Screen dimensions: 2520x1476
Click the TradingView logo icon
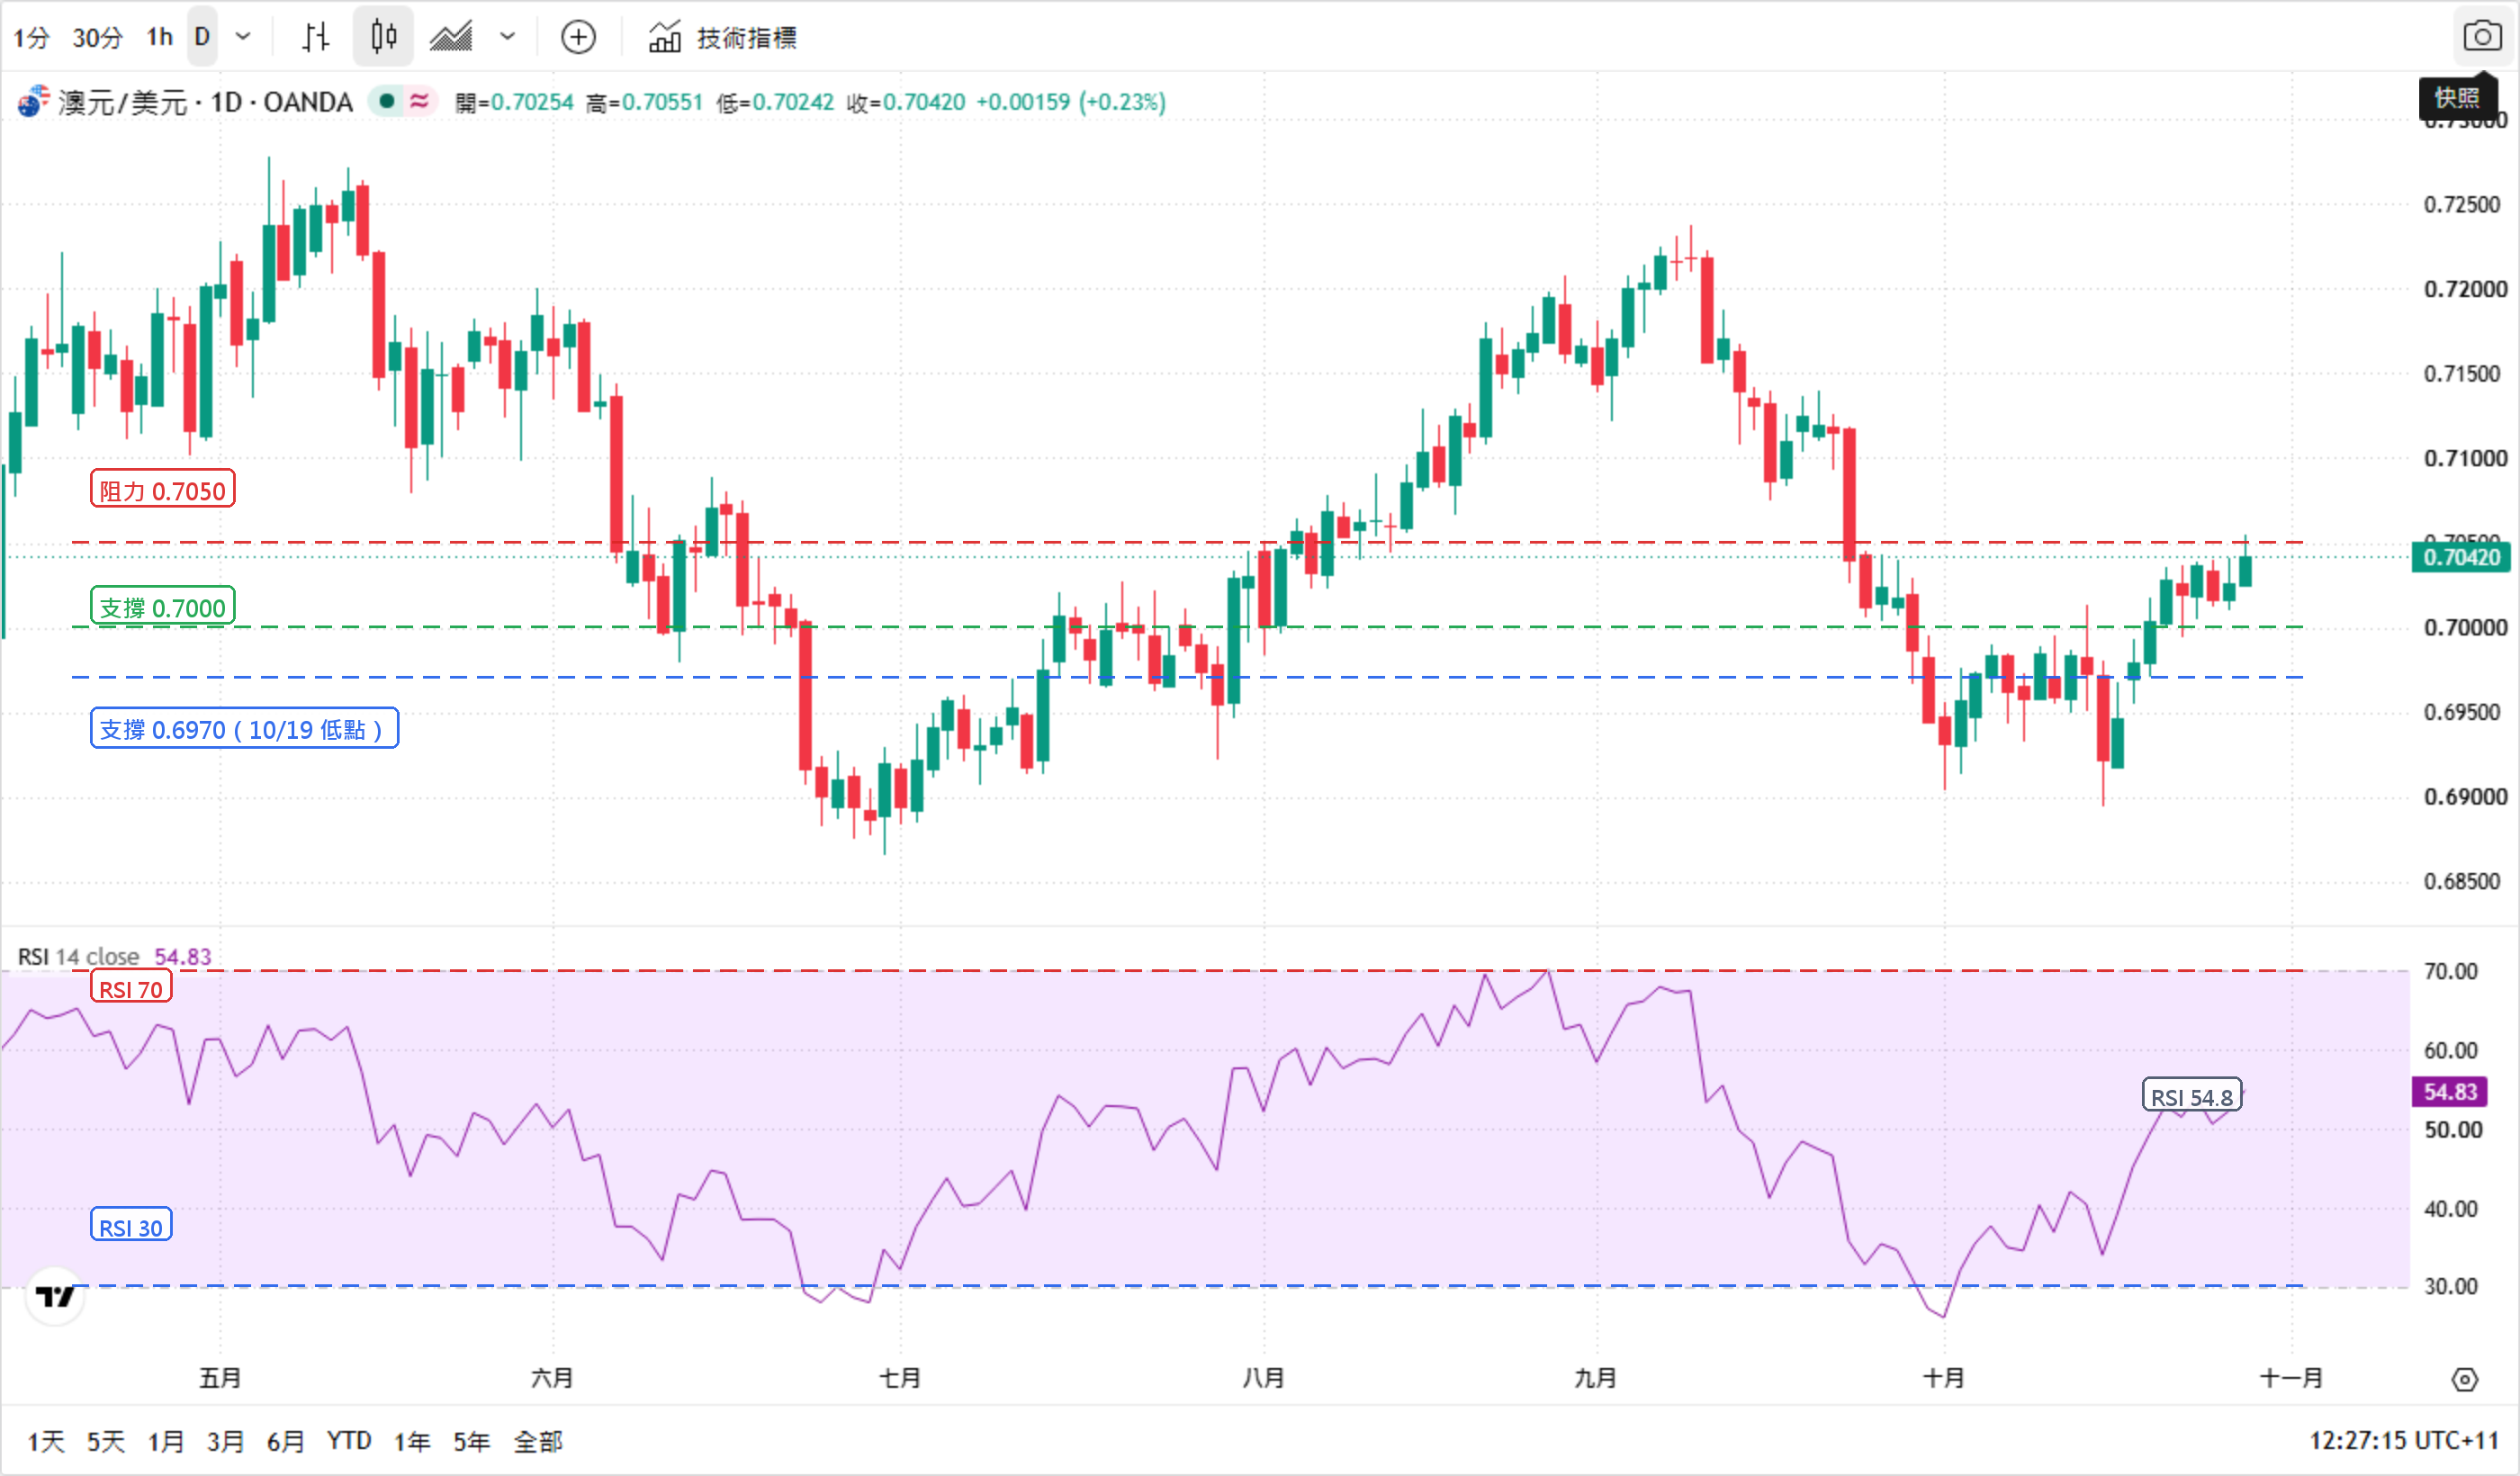click(x=55, y=1297)
